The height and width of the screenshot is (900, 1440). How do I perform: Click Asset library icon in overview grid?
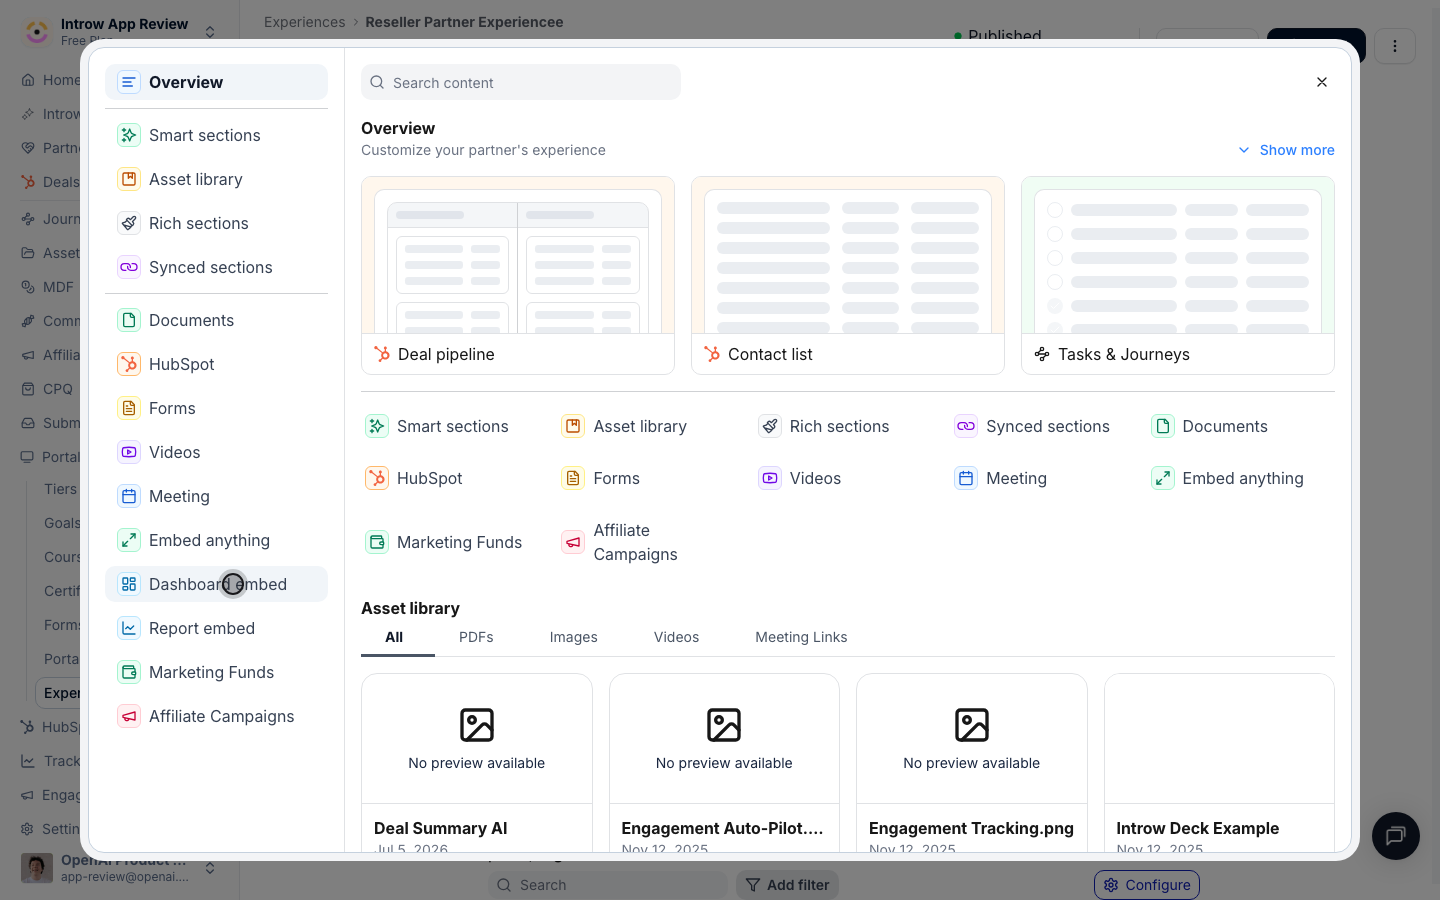click(x=573, y=426)
